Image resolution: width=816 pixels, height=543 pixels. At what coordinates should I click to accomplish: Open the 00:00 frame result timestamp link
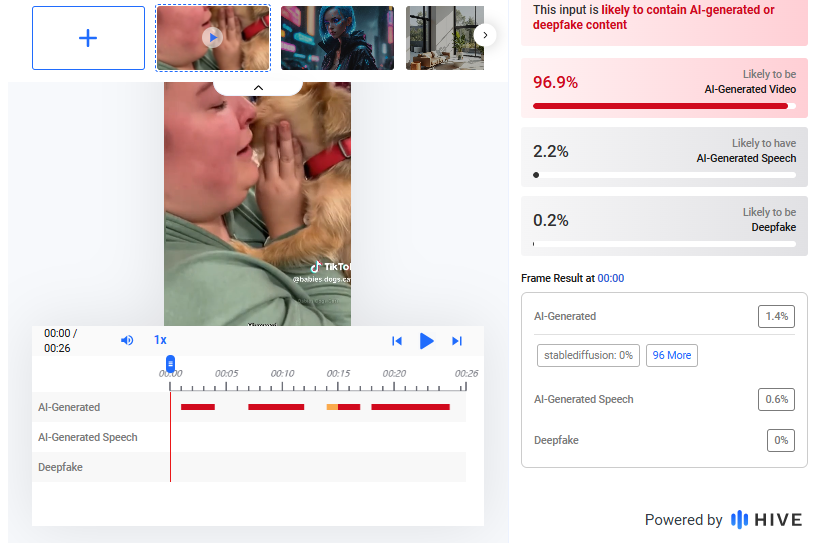(x=610, y=278)
